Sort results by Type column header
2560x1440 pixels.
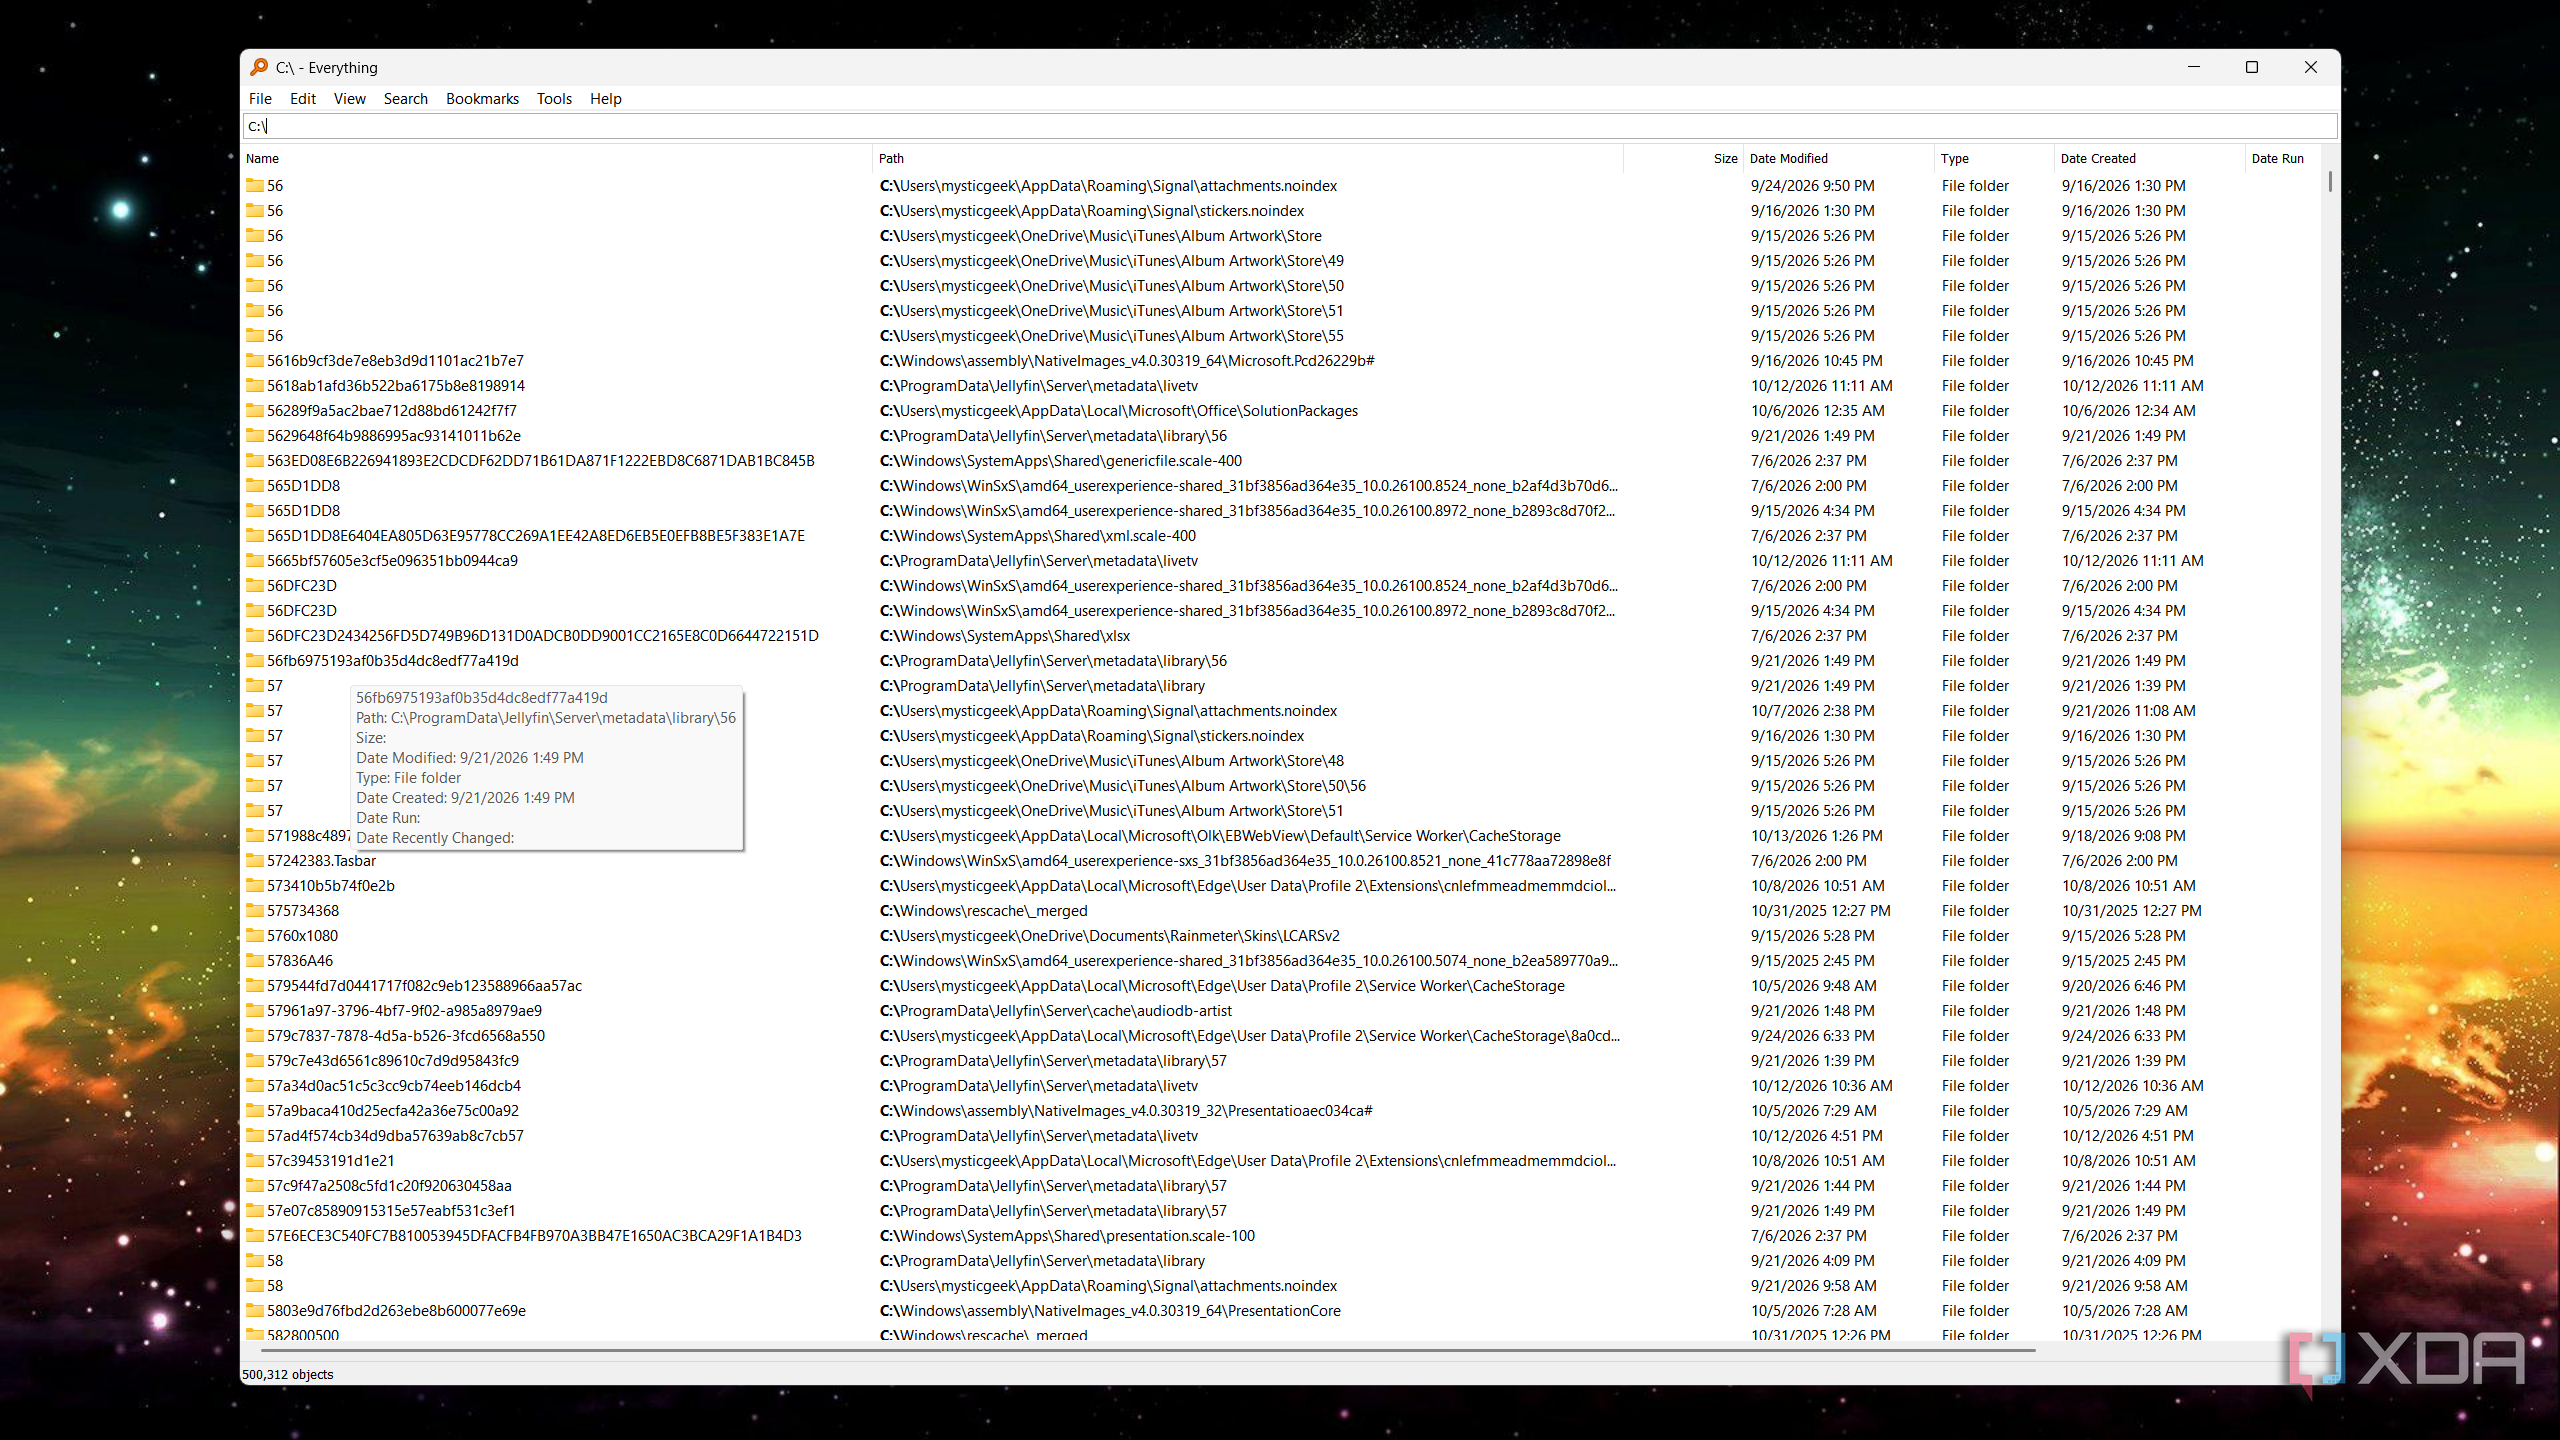pos(1995,158)
